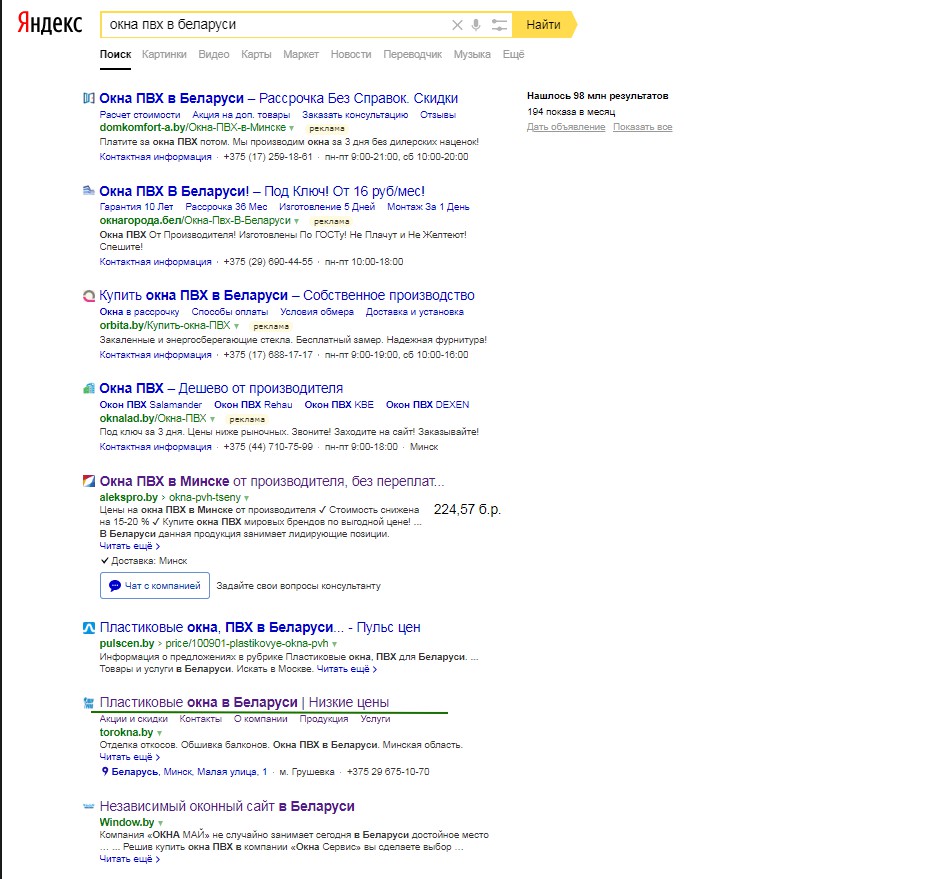Open Гарантия 10 Лет sitelink
The image size is (950, 879).
pos(136,207)
